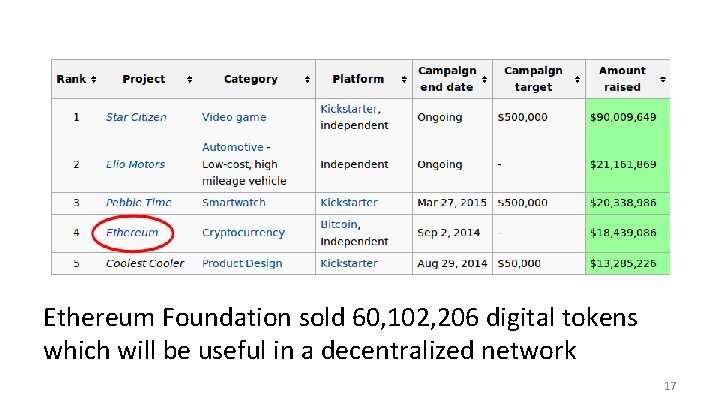720x405 pixels.
Task: Sort the table by Rank column
Action: click(x=93, y=79)
